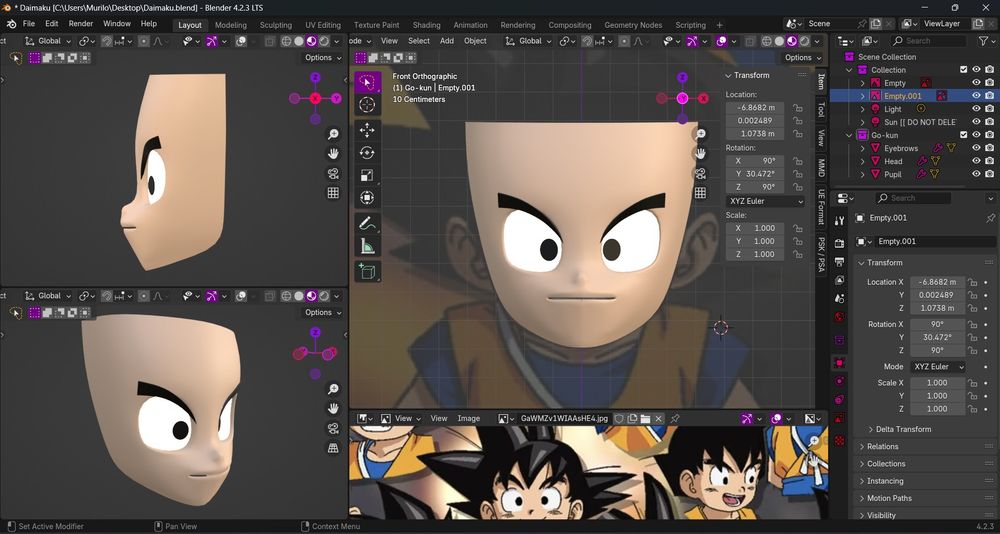The height and width of the screenshot is (534, 1000).
Task: Expand the Light item in the Outliner
Action: pos(863,109)
